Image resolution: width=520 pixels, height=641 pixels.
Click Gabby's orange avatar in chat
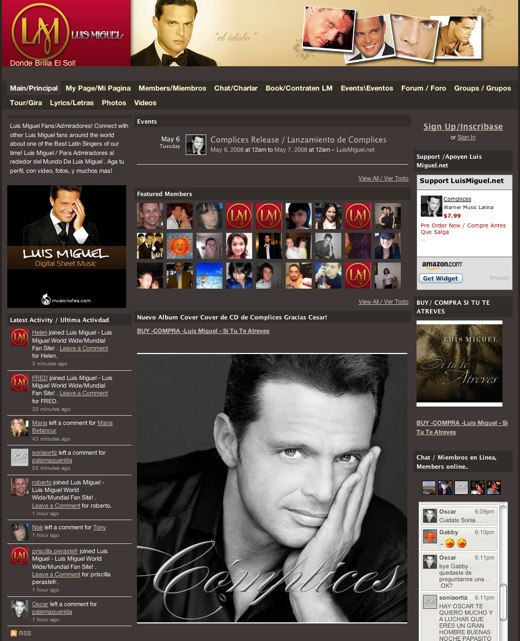click(430, 537)
